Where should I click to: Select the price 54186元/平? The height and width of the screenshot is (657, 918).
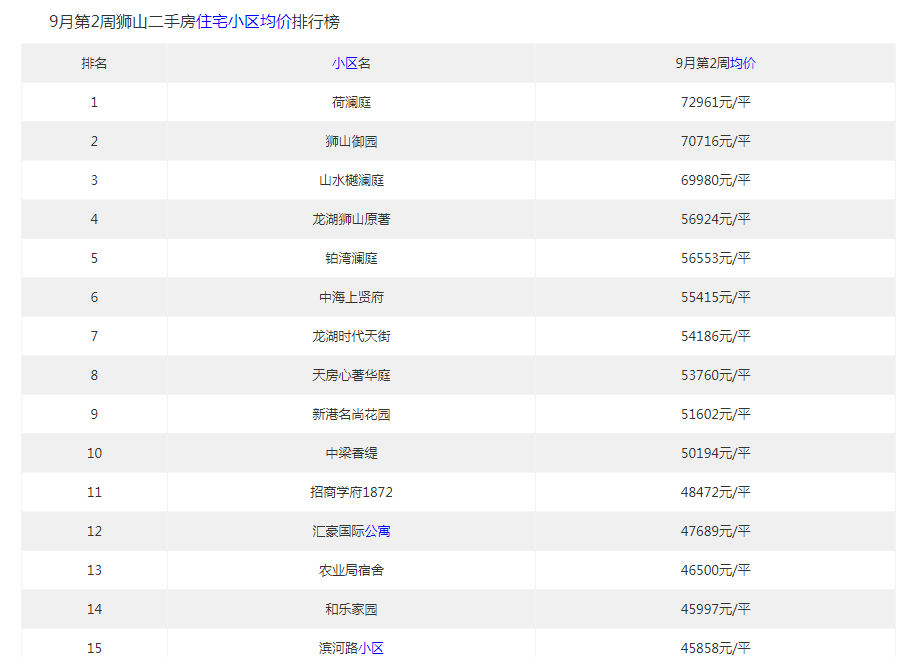[715, 336]
